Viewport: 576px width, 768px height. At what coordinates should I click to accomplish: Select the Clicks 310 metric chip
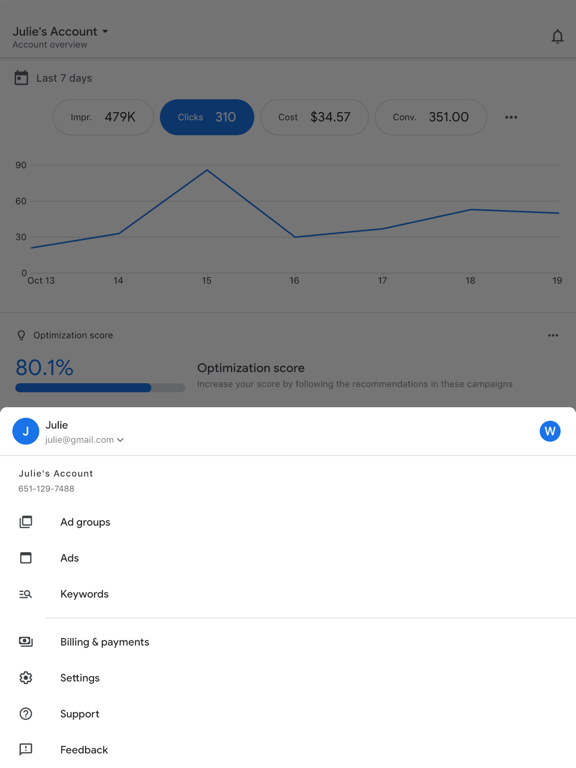click(207, 117)
